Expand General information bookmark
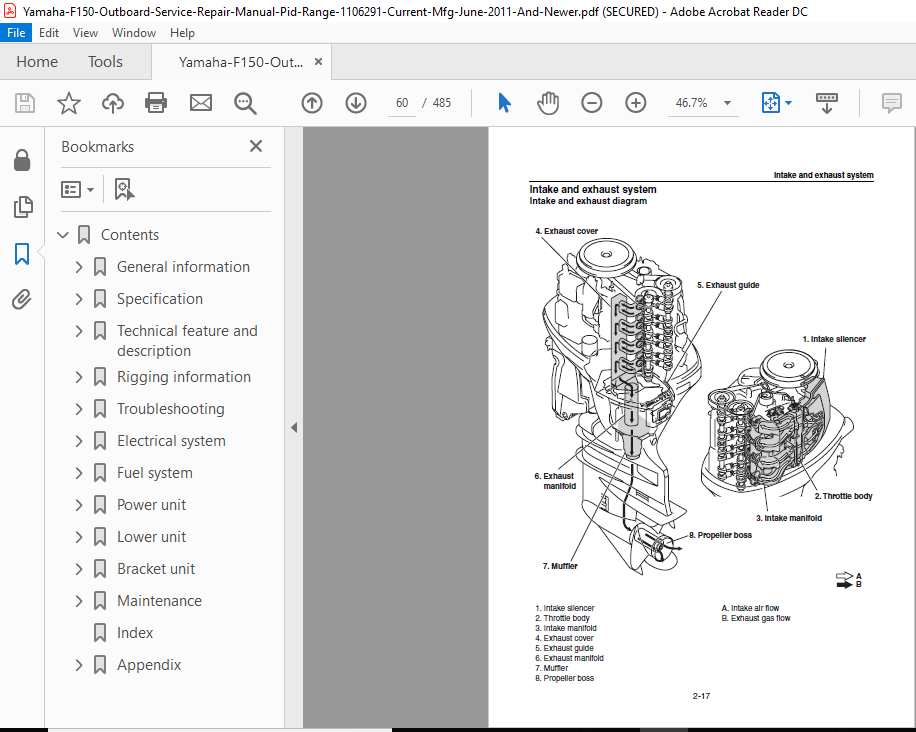The image size is (916, 732). tap(79, 267)
